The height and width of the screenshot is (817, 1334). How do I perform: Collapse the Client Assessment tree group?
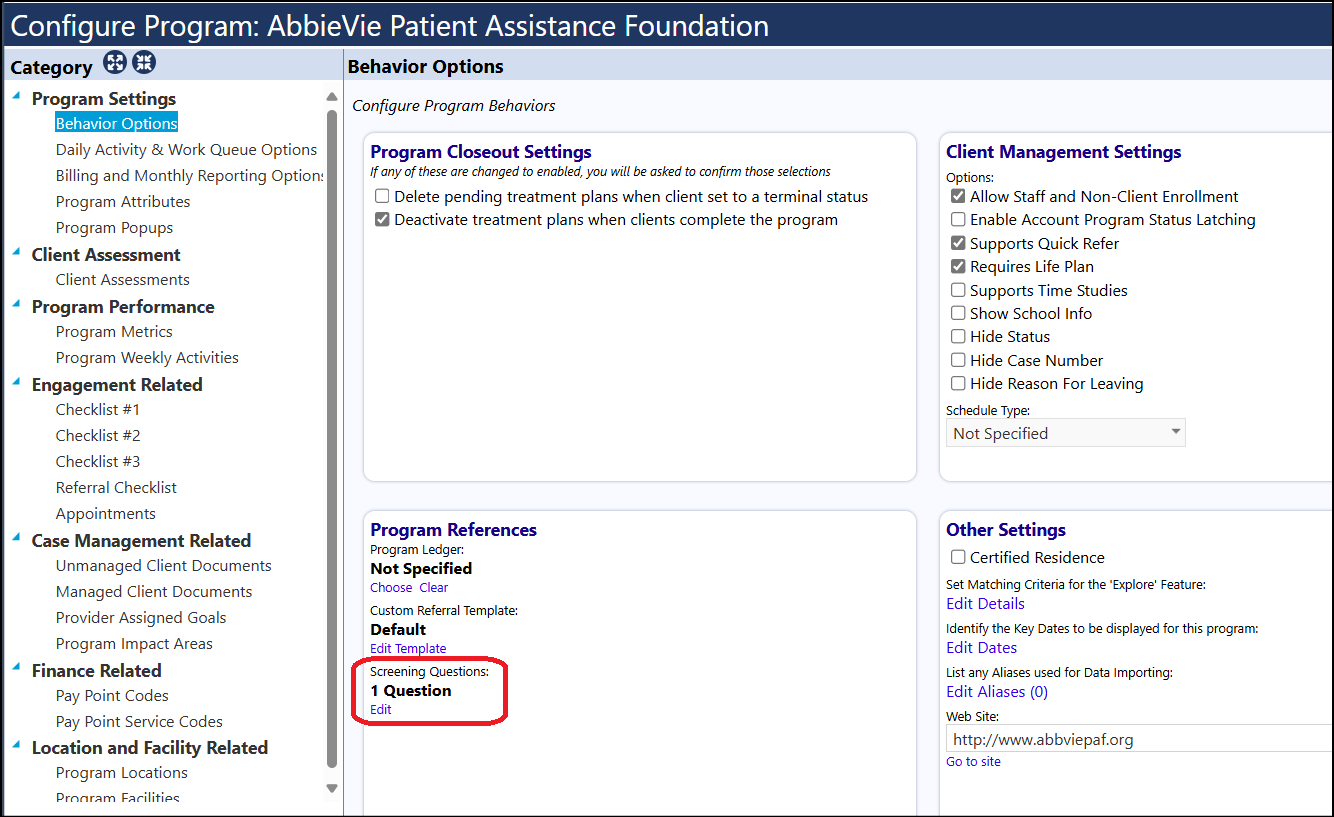coord(17,251)
